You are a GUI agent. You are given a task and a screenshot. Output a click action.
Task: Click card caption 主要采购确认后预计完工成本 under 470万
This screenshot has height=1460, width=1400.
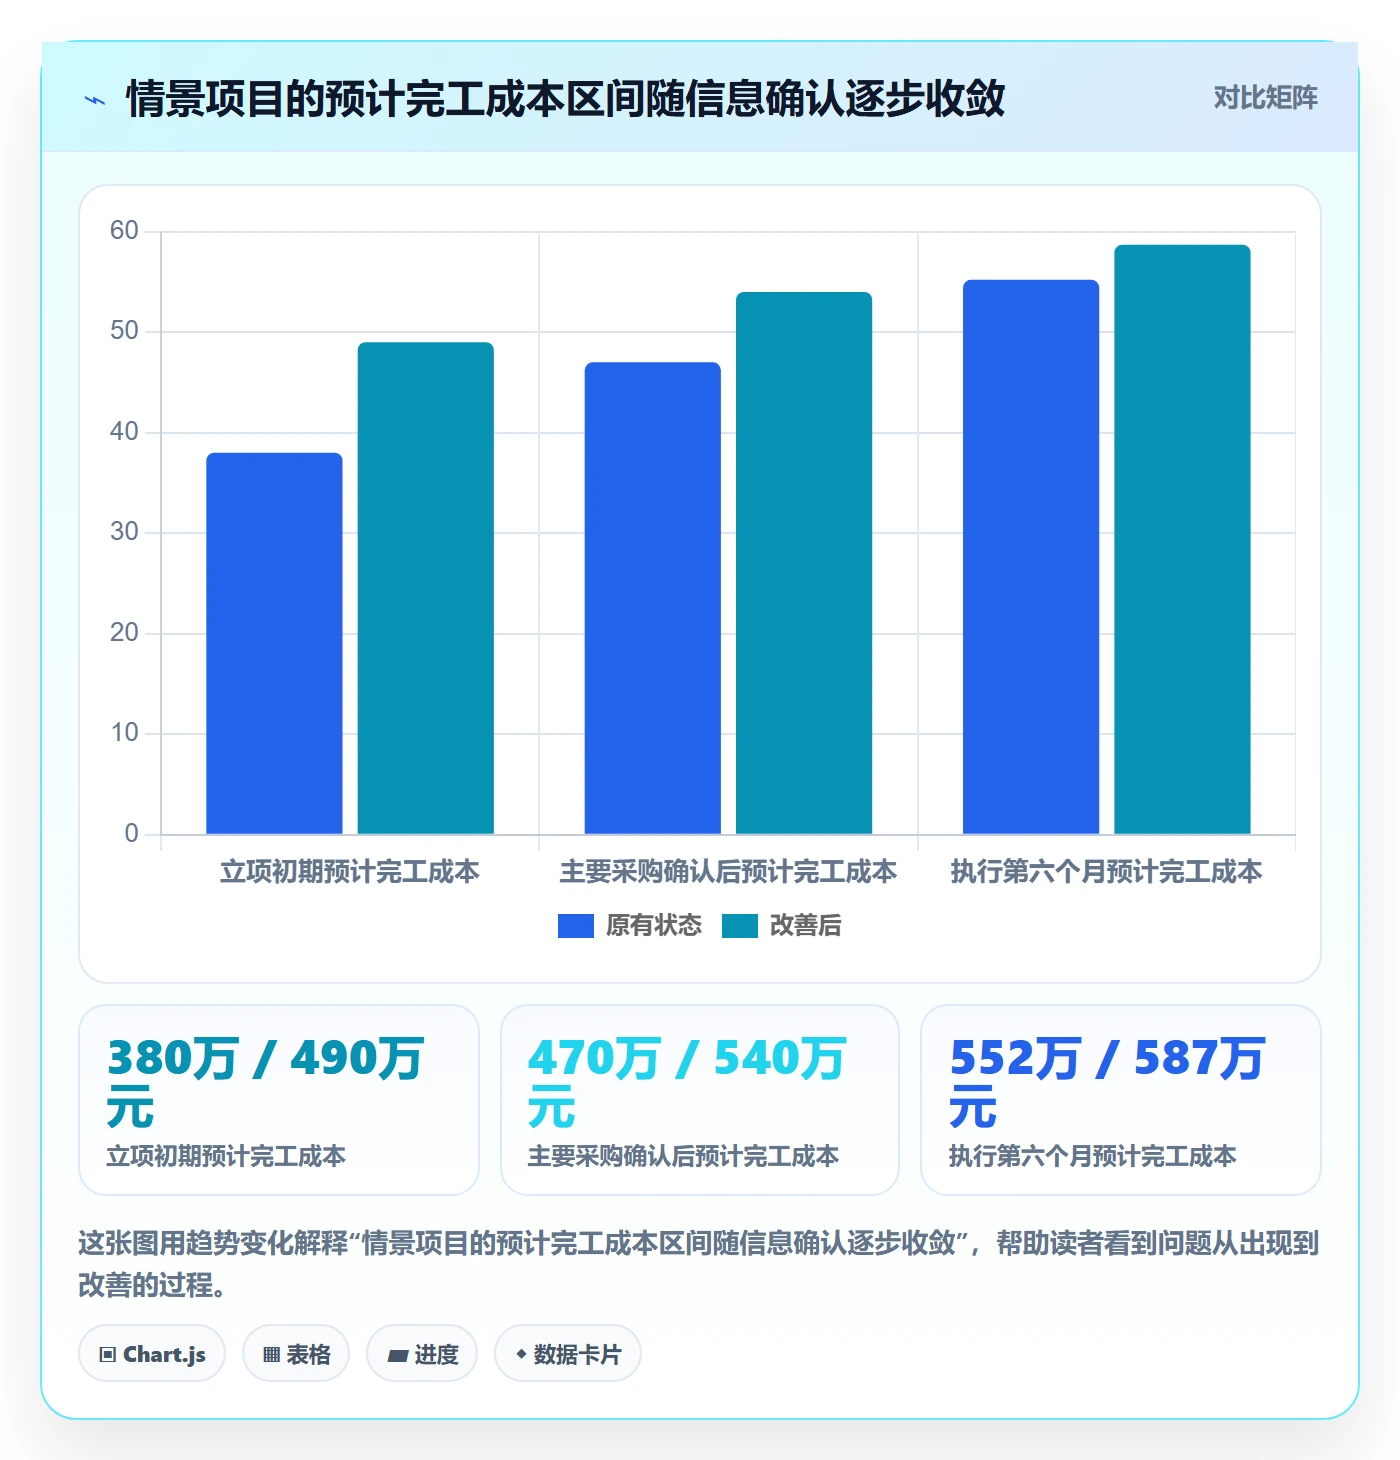tap(684, 1156)
